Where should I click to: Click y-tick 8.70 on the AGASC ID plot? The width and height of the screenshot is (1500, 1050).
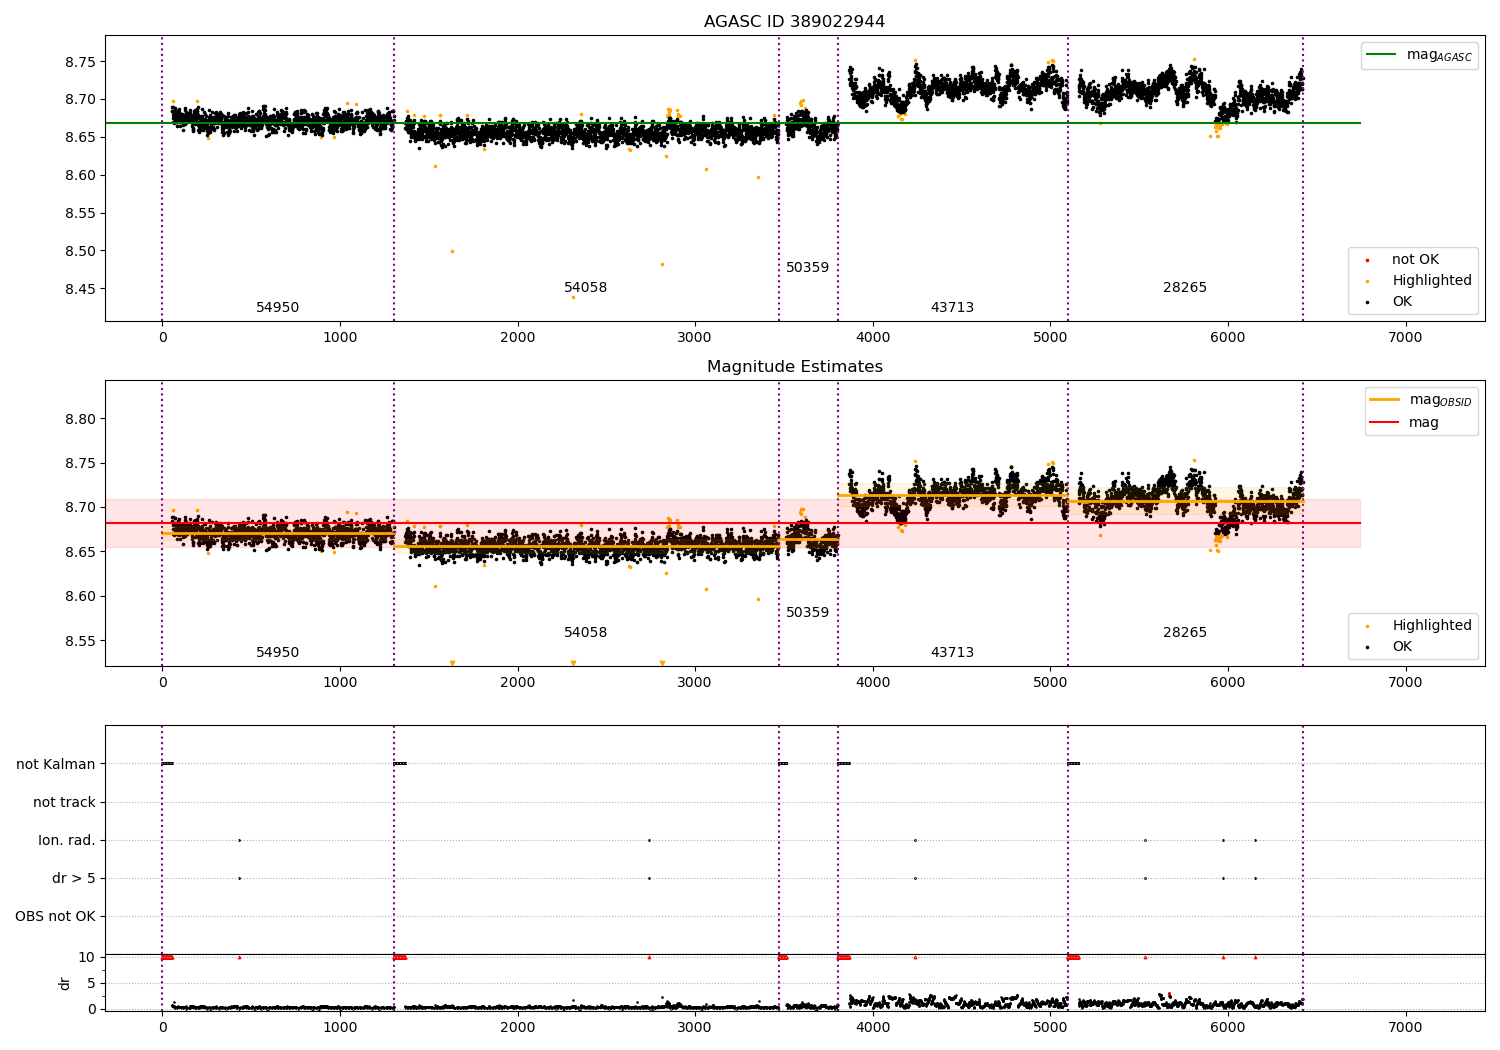tap(80, 100)
